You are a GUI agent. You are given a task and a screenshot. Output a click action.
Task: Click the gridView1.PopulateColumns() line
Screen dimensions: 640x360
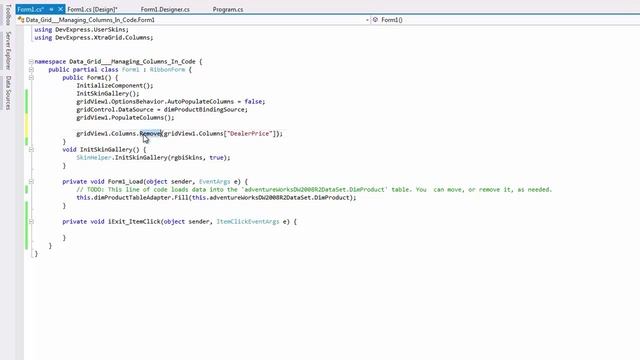pyautogui.click(x=125, y=118)
